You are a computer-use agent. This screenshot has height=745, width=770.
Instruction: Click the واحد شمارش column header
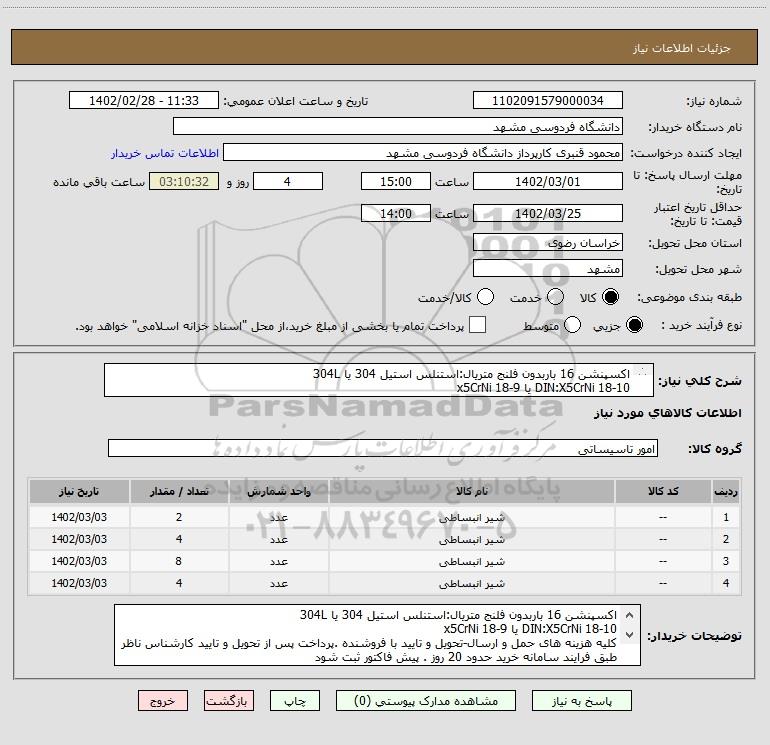pyautogui.click(x=278, y=491)
